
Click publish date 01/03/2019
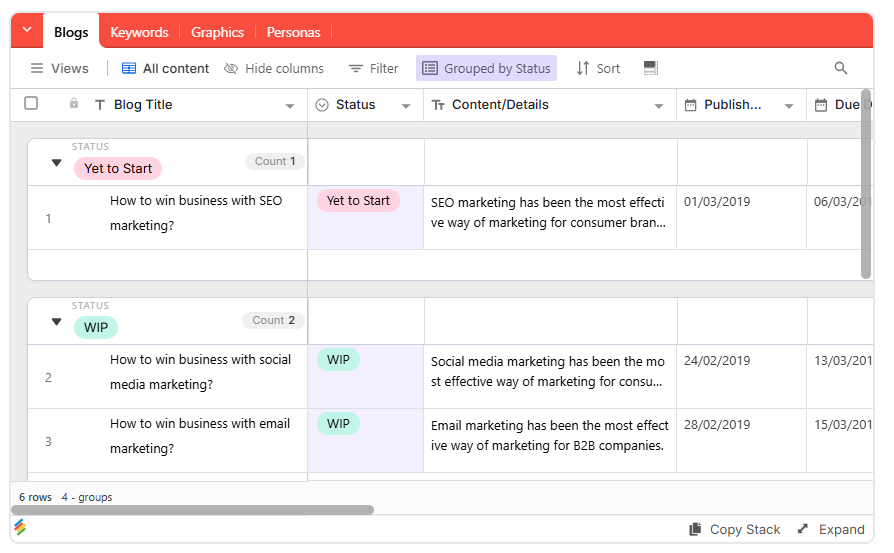coord(717,202)
